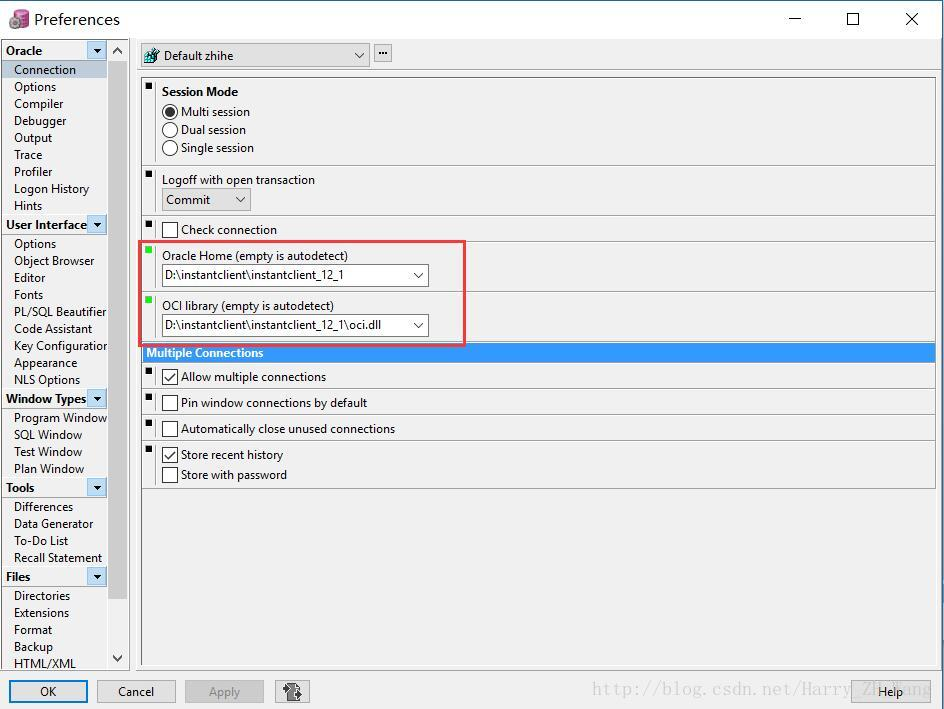Uncheck Store recent history
Image resolution: width=944 pixels, height=709 pixels.
(x=170, y=455)
